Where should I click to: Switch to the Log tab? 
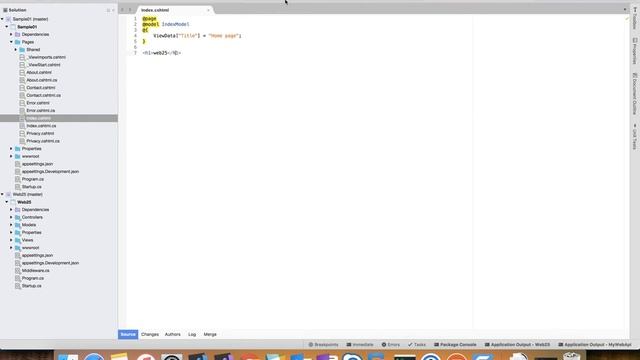coord(192,334)
